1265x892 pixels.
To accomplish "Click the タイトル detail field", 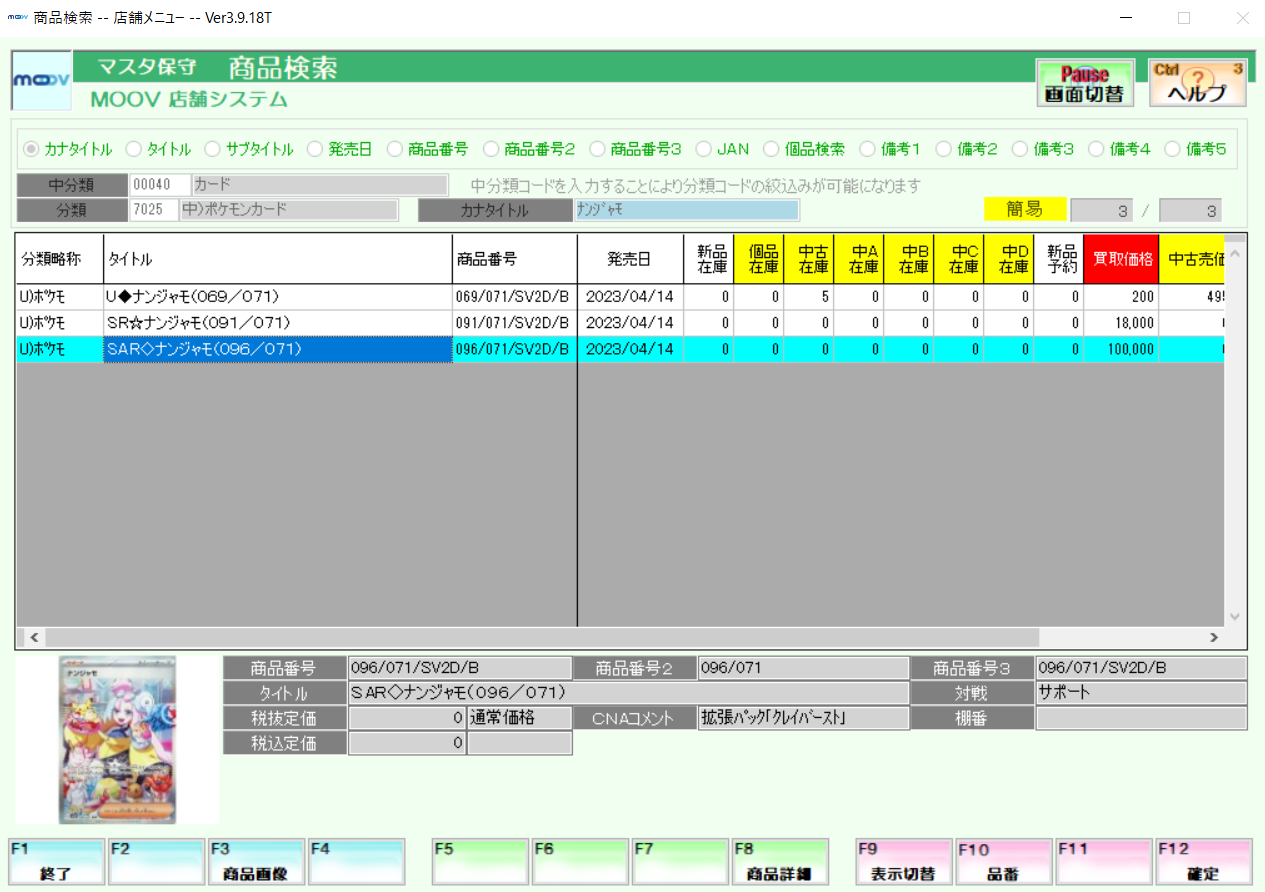I will coord(628,693).
